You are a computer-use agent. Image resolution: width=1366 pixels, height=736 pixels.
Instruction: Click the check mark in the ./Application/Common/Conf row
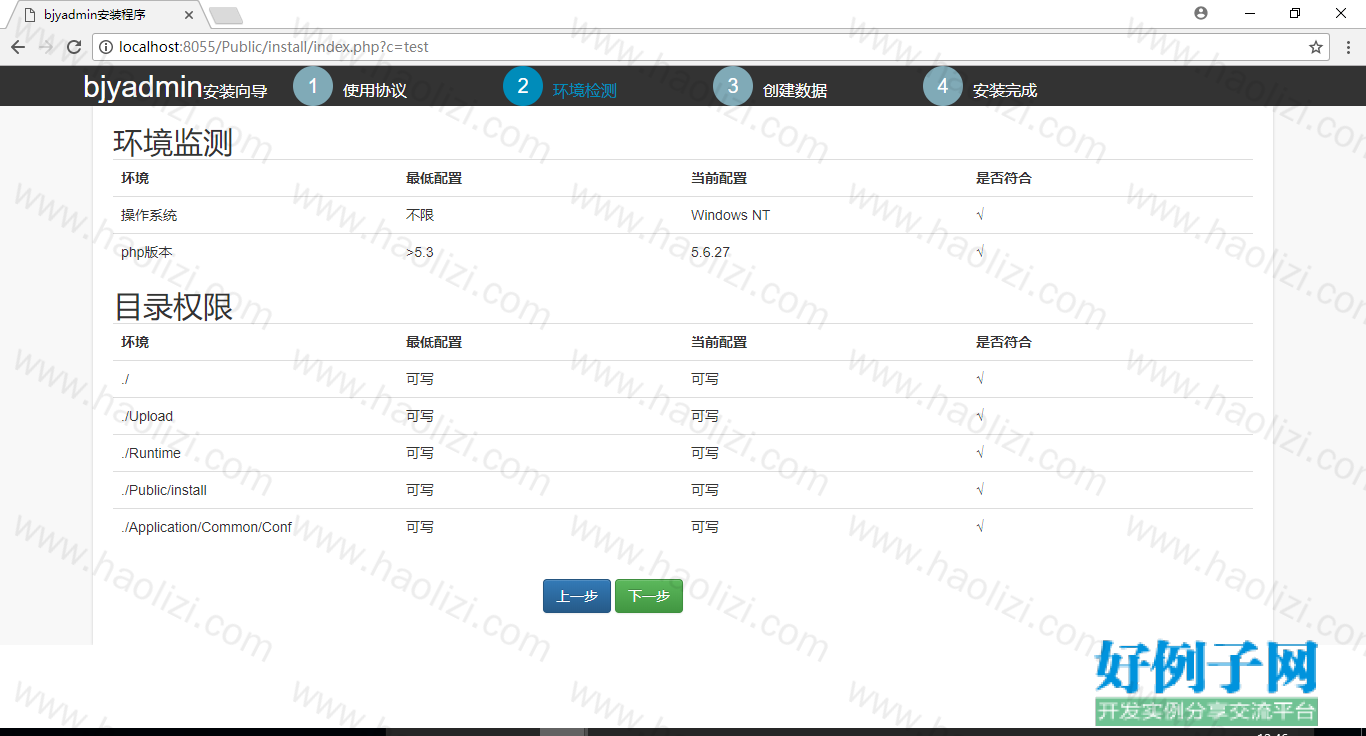(x=980, y=527)
